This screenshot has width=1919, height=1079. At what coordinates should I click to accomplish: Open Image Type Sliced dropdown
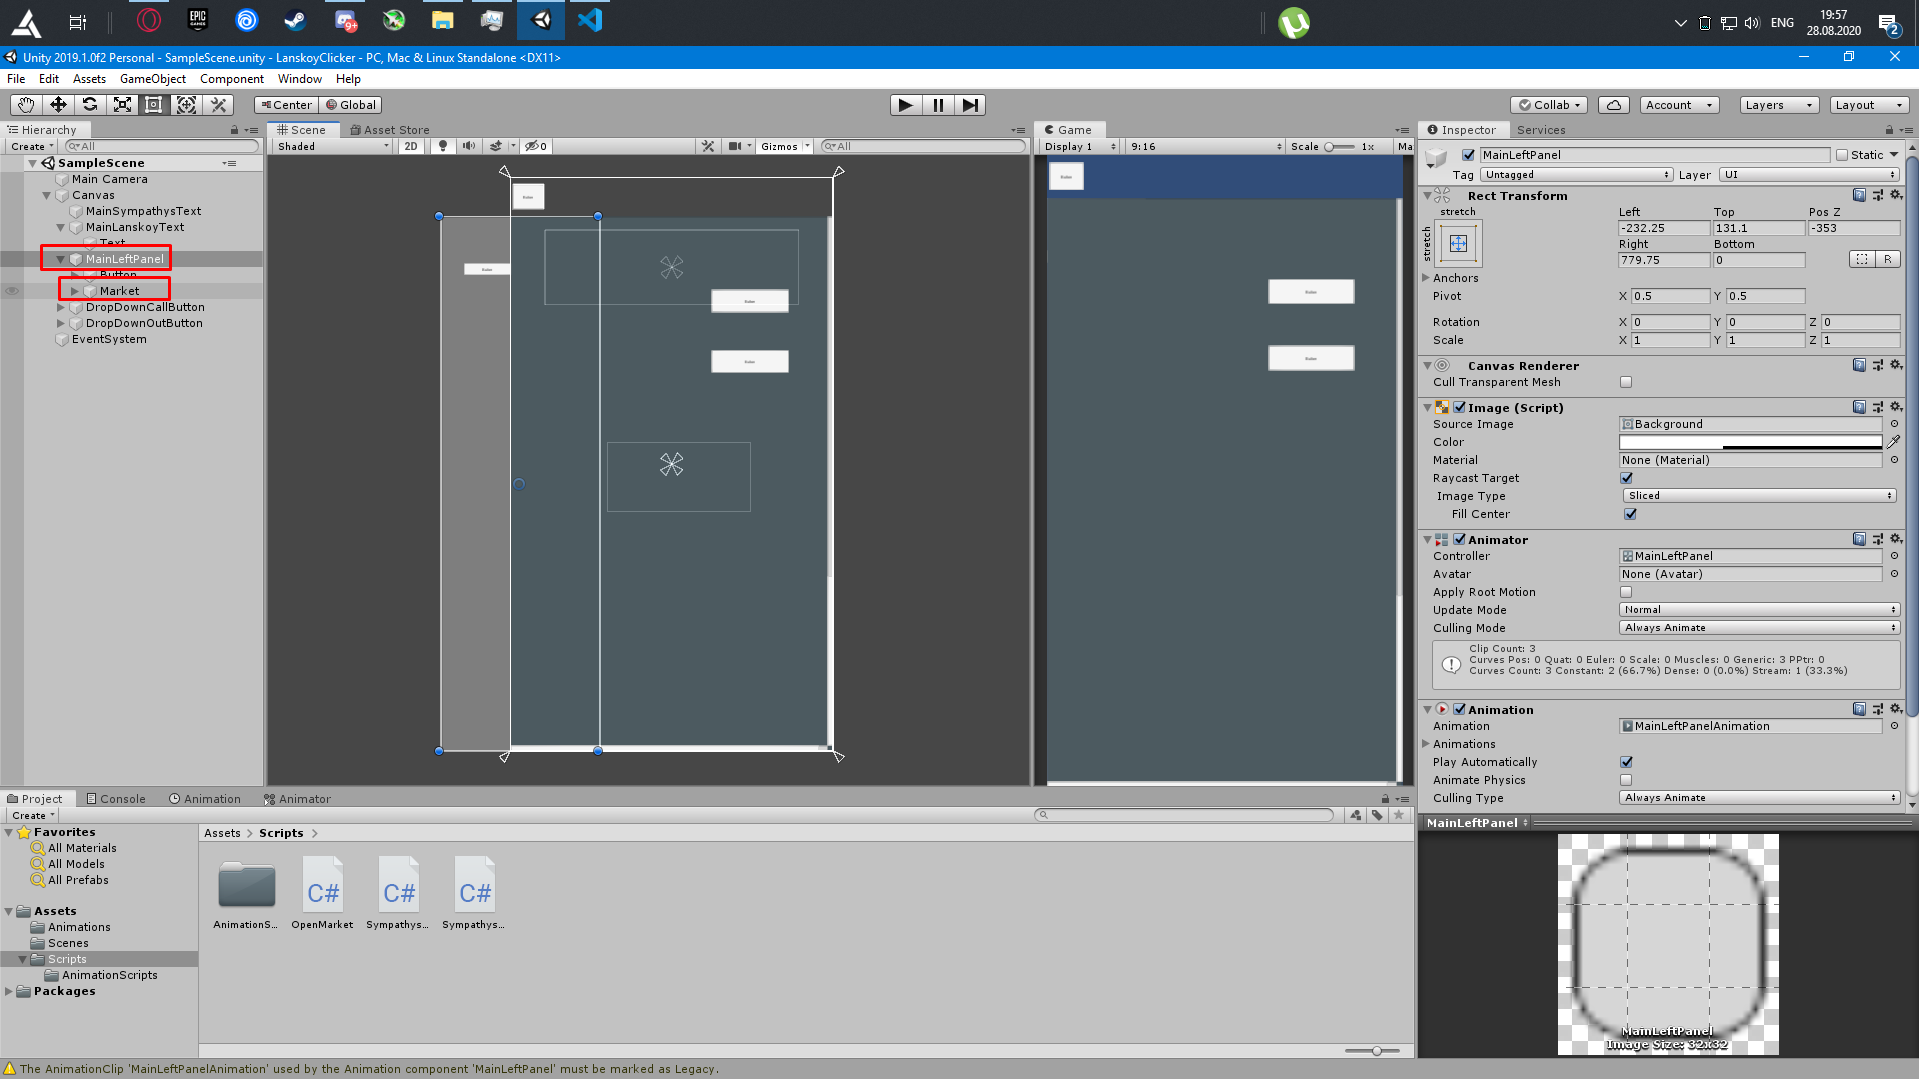pos(1759,496)
